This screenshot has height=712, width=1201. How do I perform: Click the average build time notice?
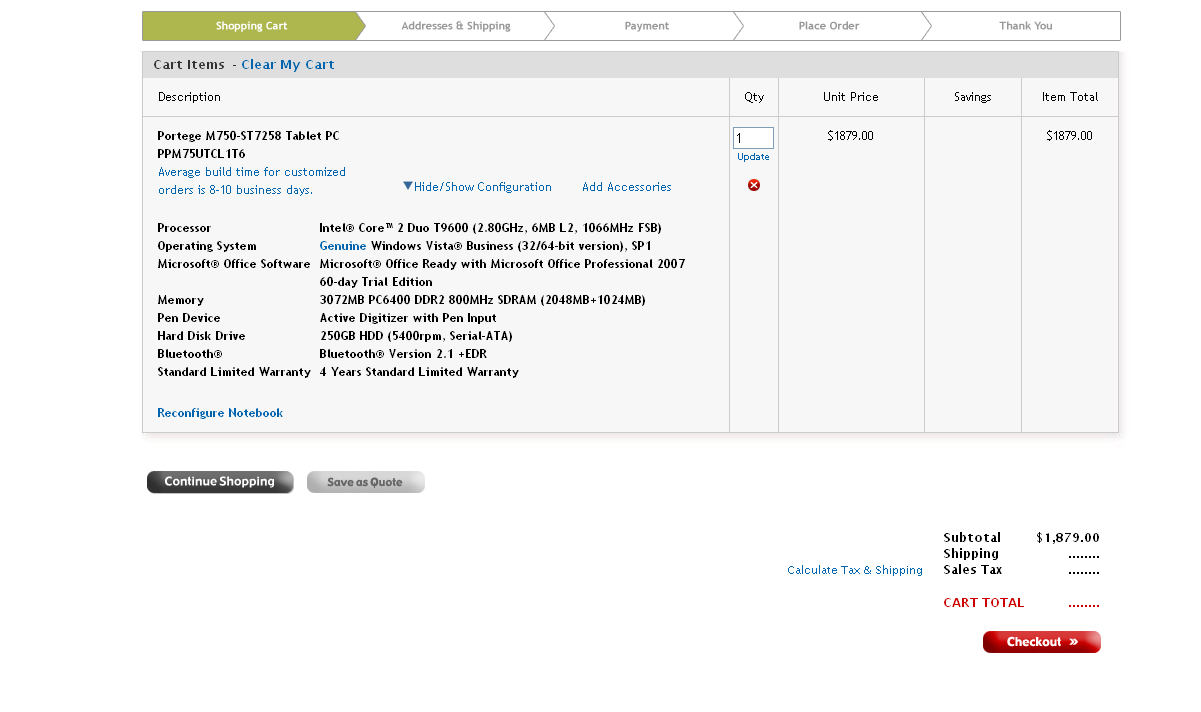coord(251,181)
